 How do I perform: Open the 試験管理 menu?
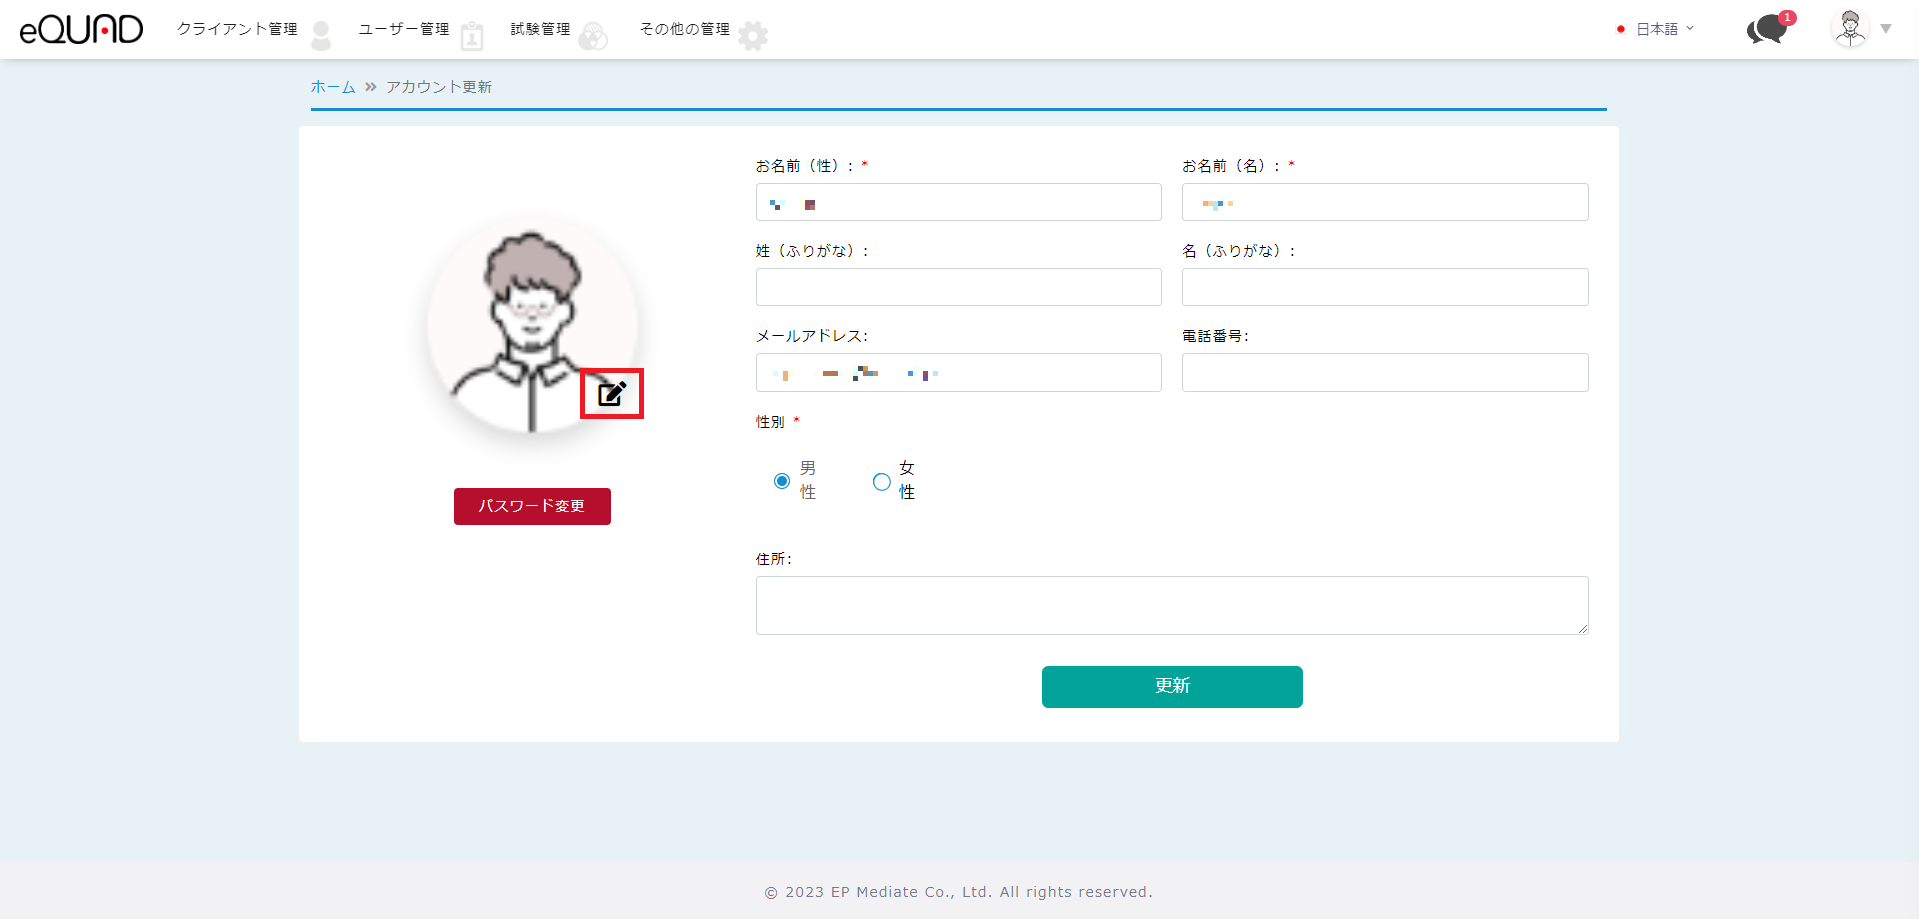(x=540, y=29)
